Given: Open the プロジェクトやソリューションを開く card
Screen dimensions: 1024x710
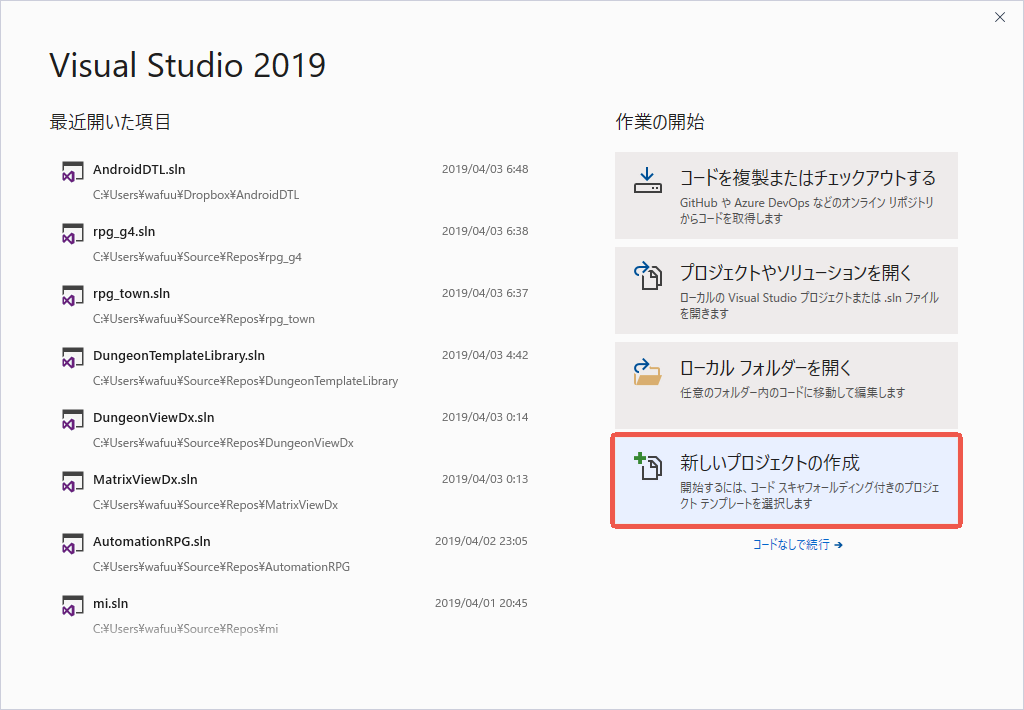Looking at the screenshot, I should 786,291.
